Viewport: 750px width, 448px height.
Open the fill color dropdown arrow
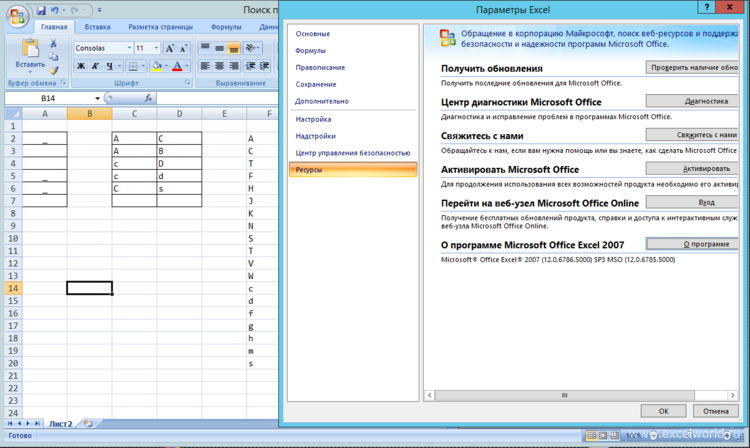[166, 66]
